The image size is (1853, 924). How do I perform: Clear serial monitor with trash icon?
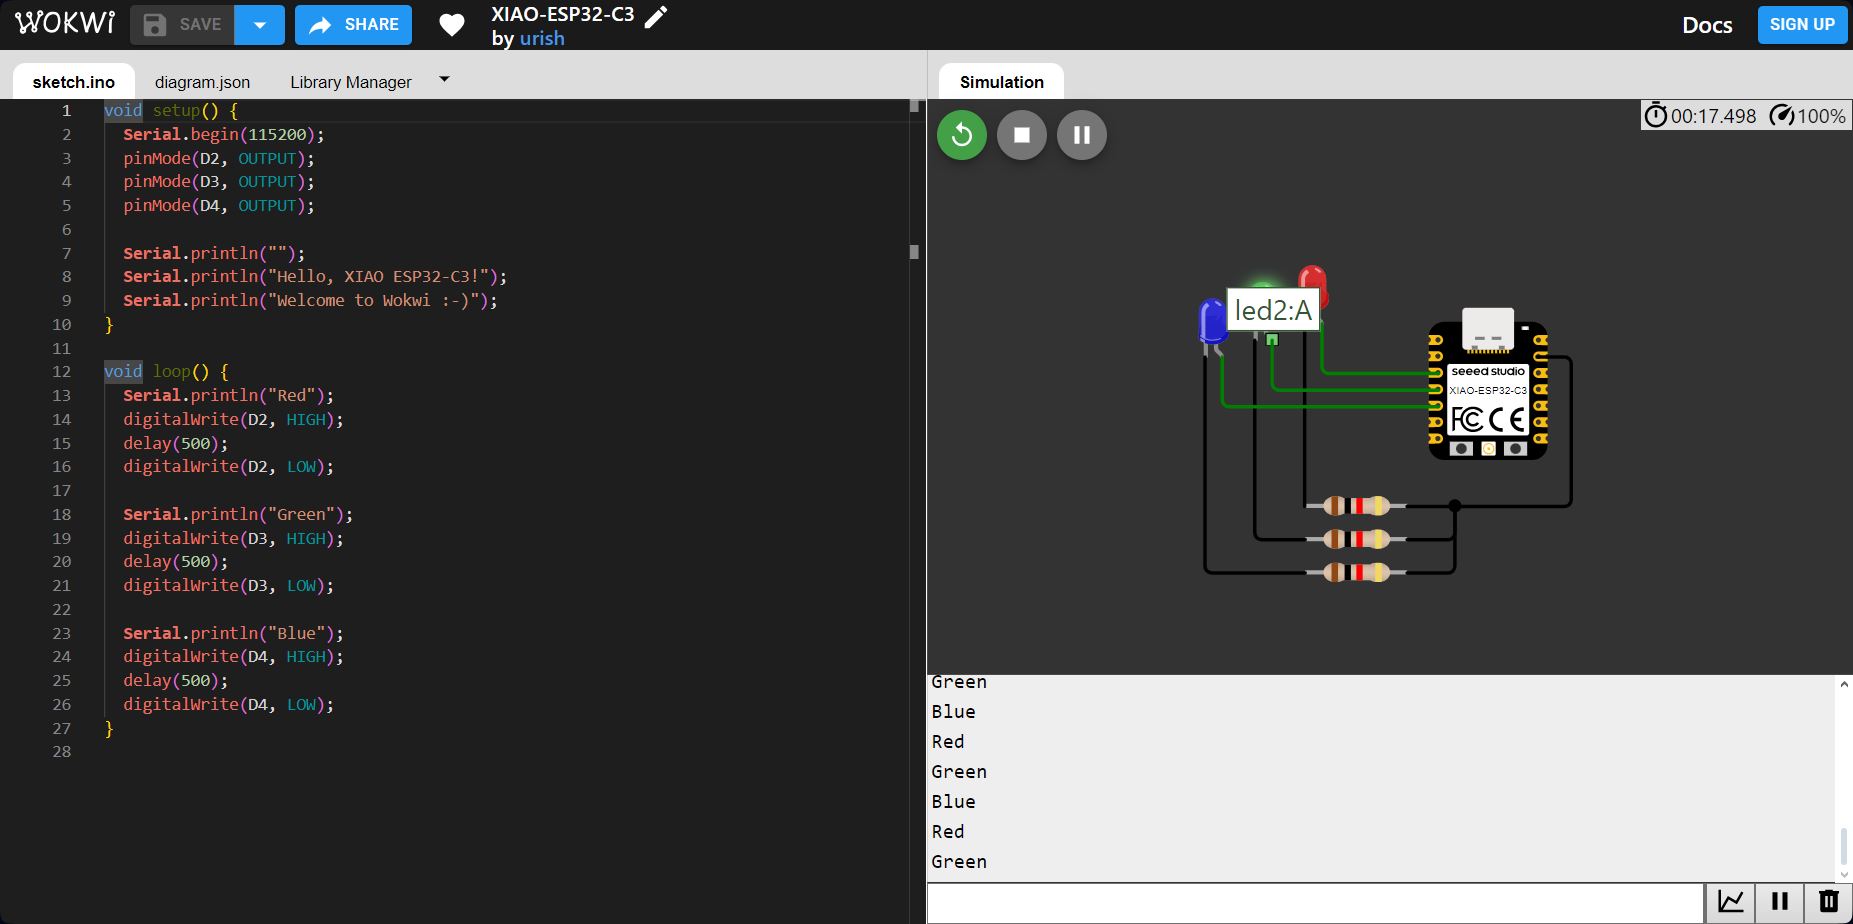pos(1829,902)
